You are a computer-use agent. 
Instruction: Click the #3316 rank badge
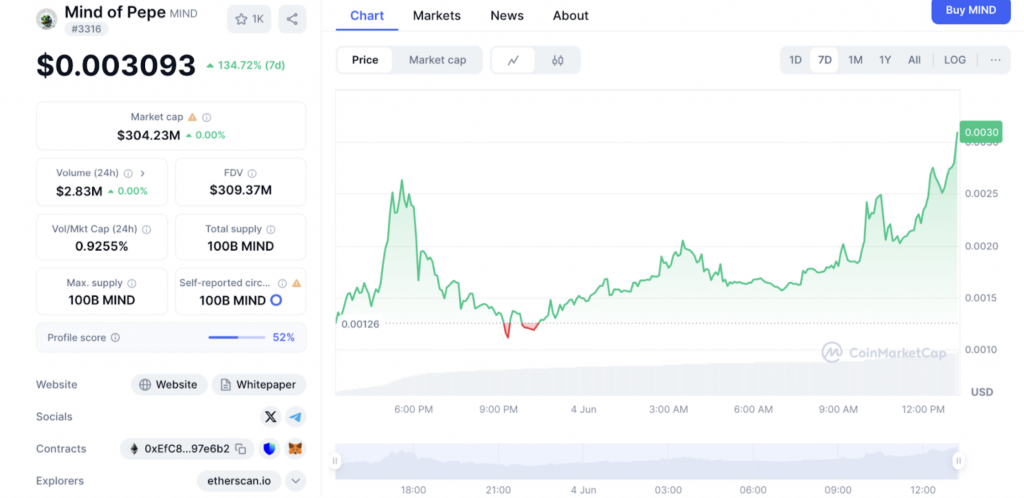(86, 29)
